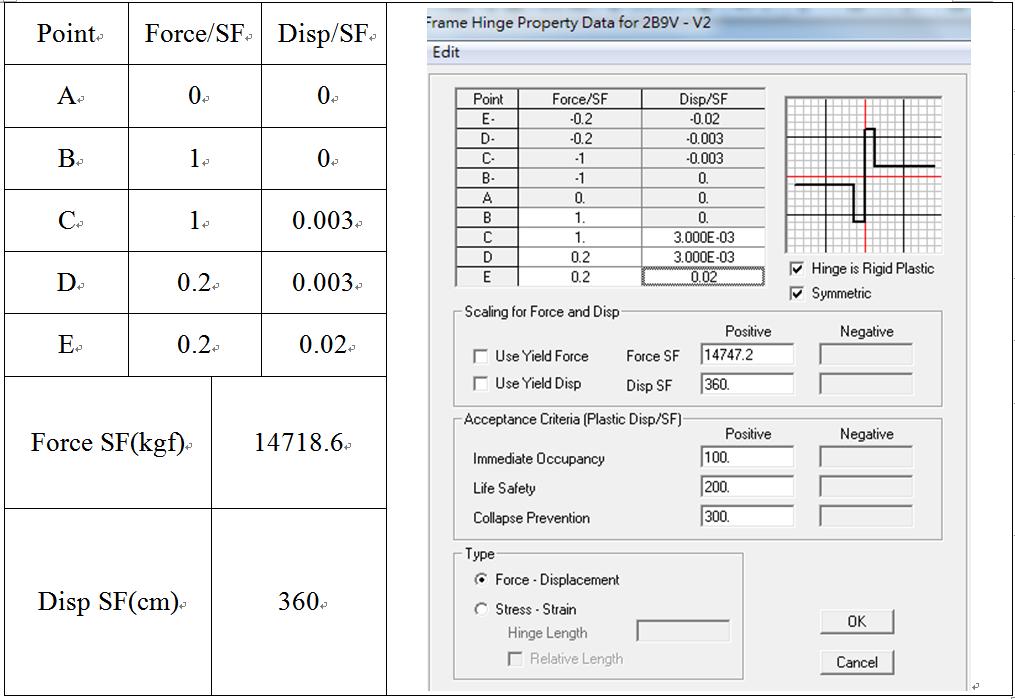The width and height of the screenshot is (1015, 699).
Task: Open the Edit menu in the hinge dialog
Action: (x=446, y=52)
